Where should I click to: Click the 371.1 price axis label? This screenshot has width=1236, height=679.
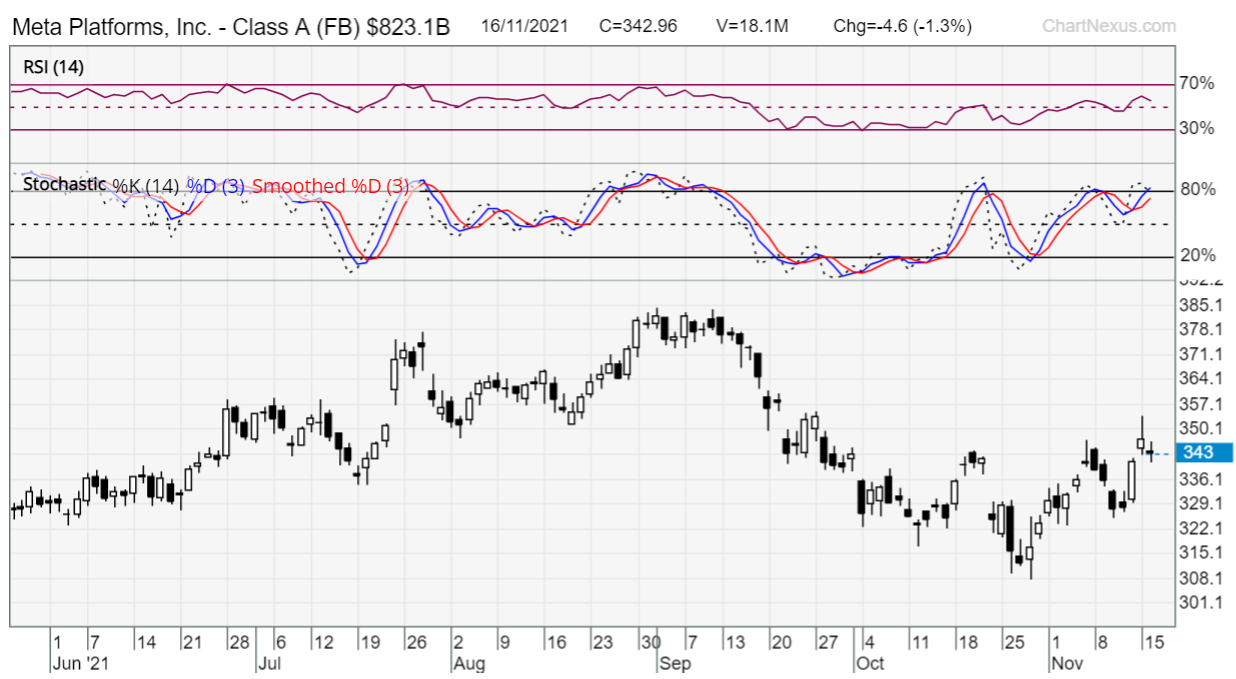1202,355
